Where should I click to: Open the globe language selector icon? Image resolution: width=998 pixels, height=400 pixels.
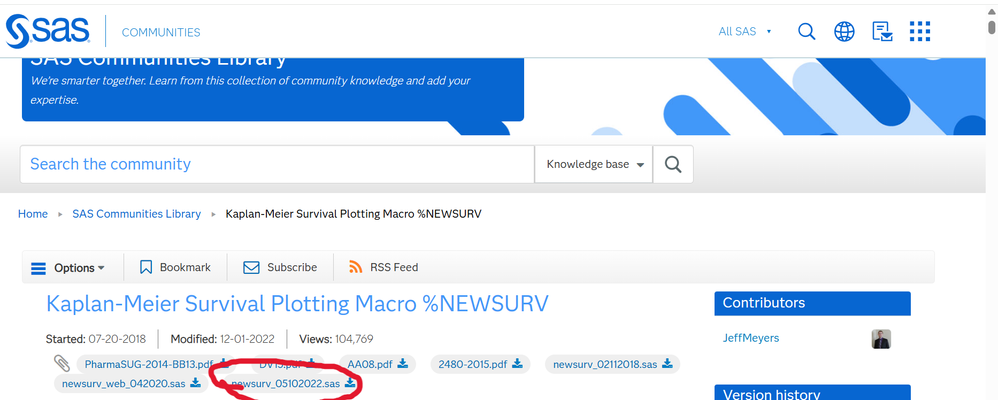[844, 31]
